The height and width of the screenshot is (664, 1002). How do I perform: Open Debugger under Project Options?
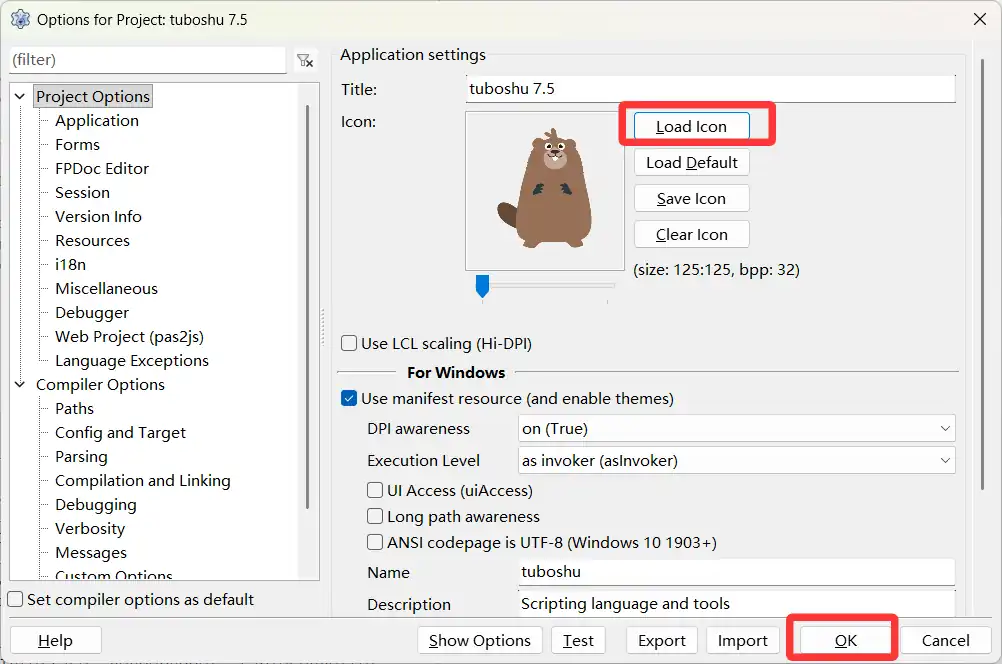pos(92,313)
